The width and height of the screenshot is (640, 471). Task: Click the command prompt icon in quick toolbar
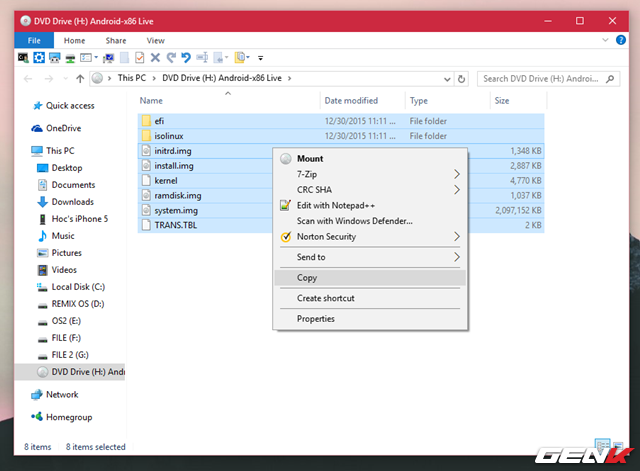click(x=23, y=58)
